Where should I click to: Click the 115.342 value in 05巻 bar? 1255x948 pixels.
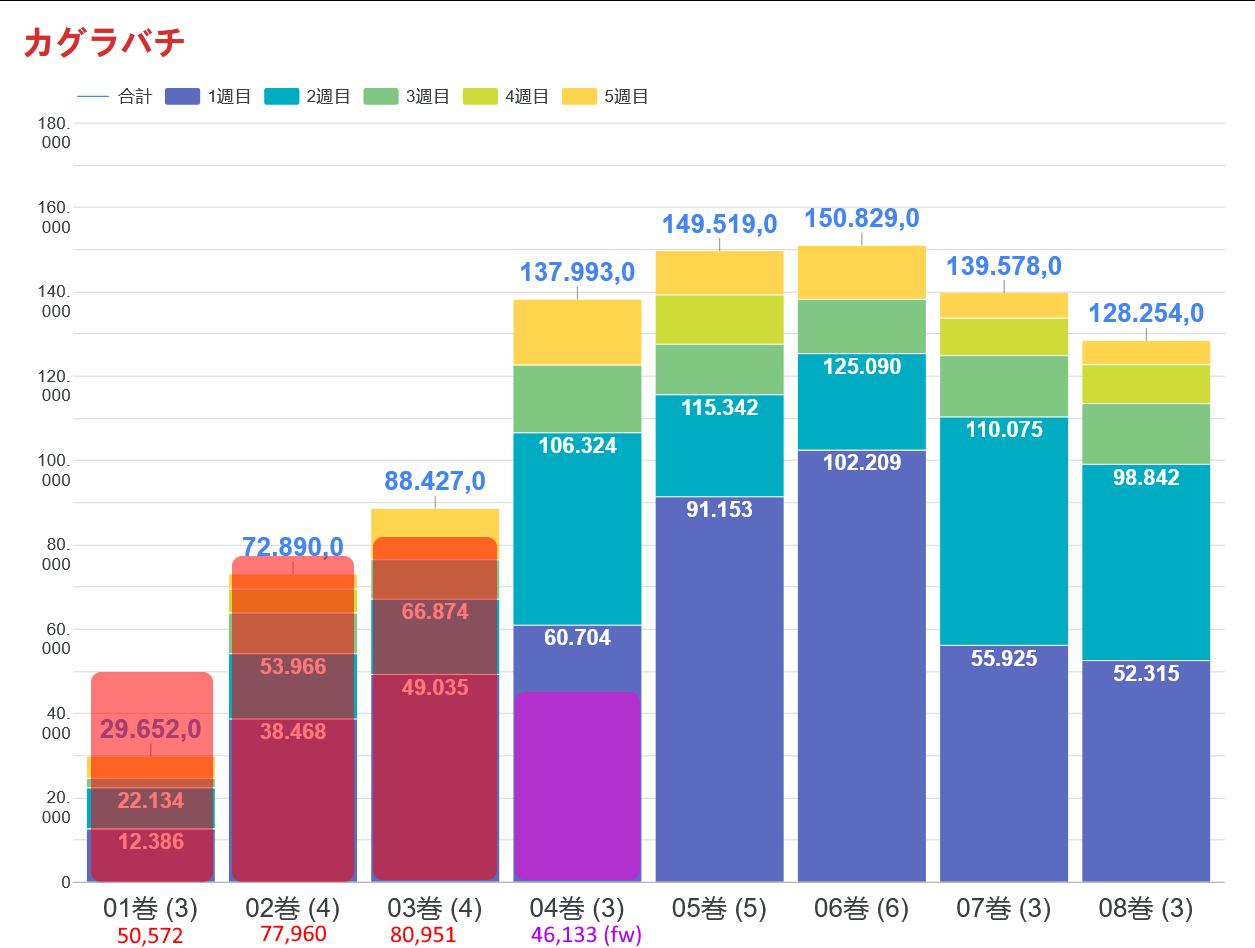pos(719,407)
